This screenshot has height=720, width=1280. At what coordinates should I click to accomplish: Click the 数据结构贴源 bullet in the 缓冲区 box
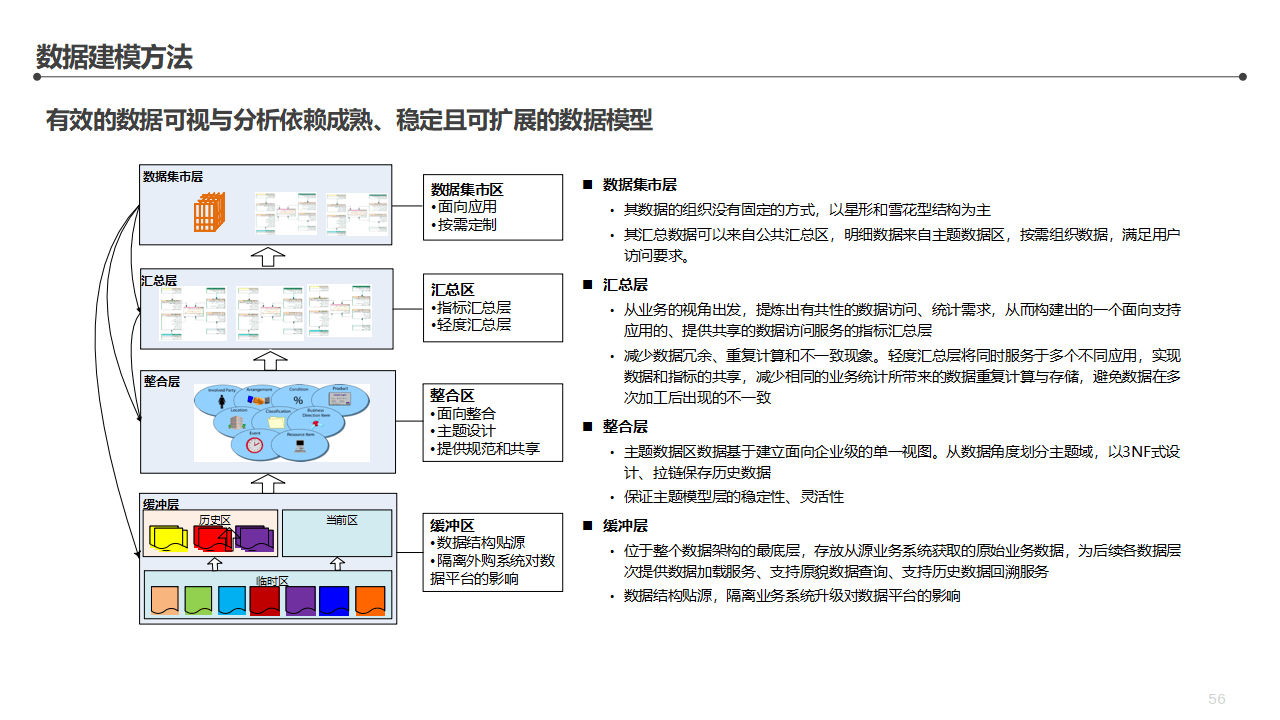(478, 543)
